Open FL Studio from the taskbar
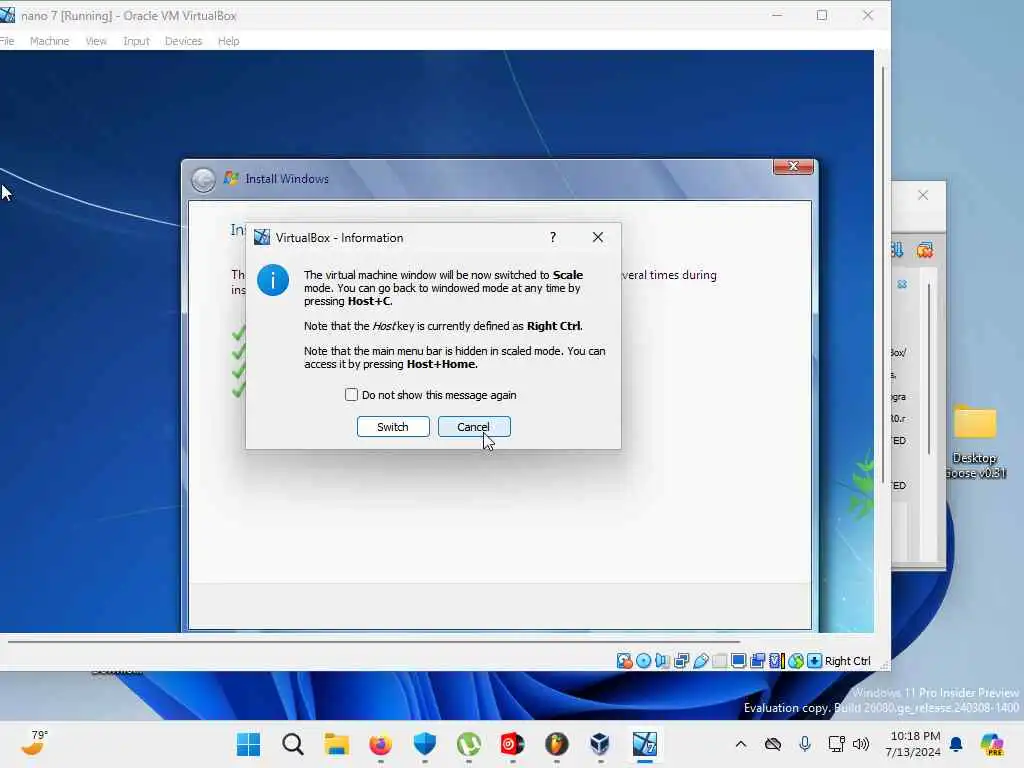Image resolution: width=1024 pixels, height=768 pixels. click(556, 744)
